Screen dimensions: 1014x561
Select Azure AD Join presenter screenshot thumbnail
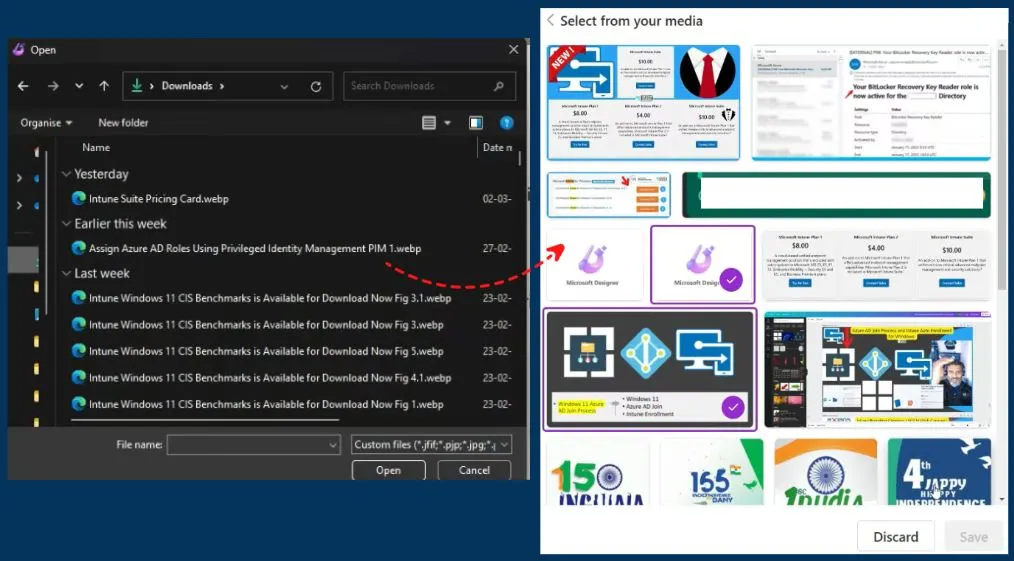tap(877, 370)
